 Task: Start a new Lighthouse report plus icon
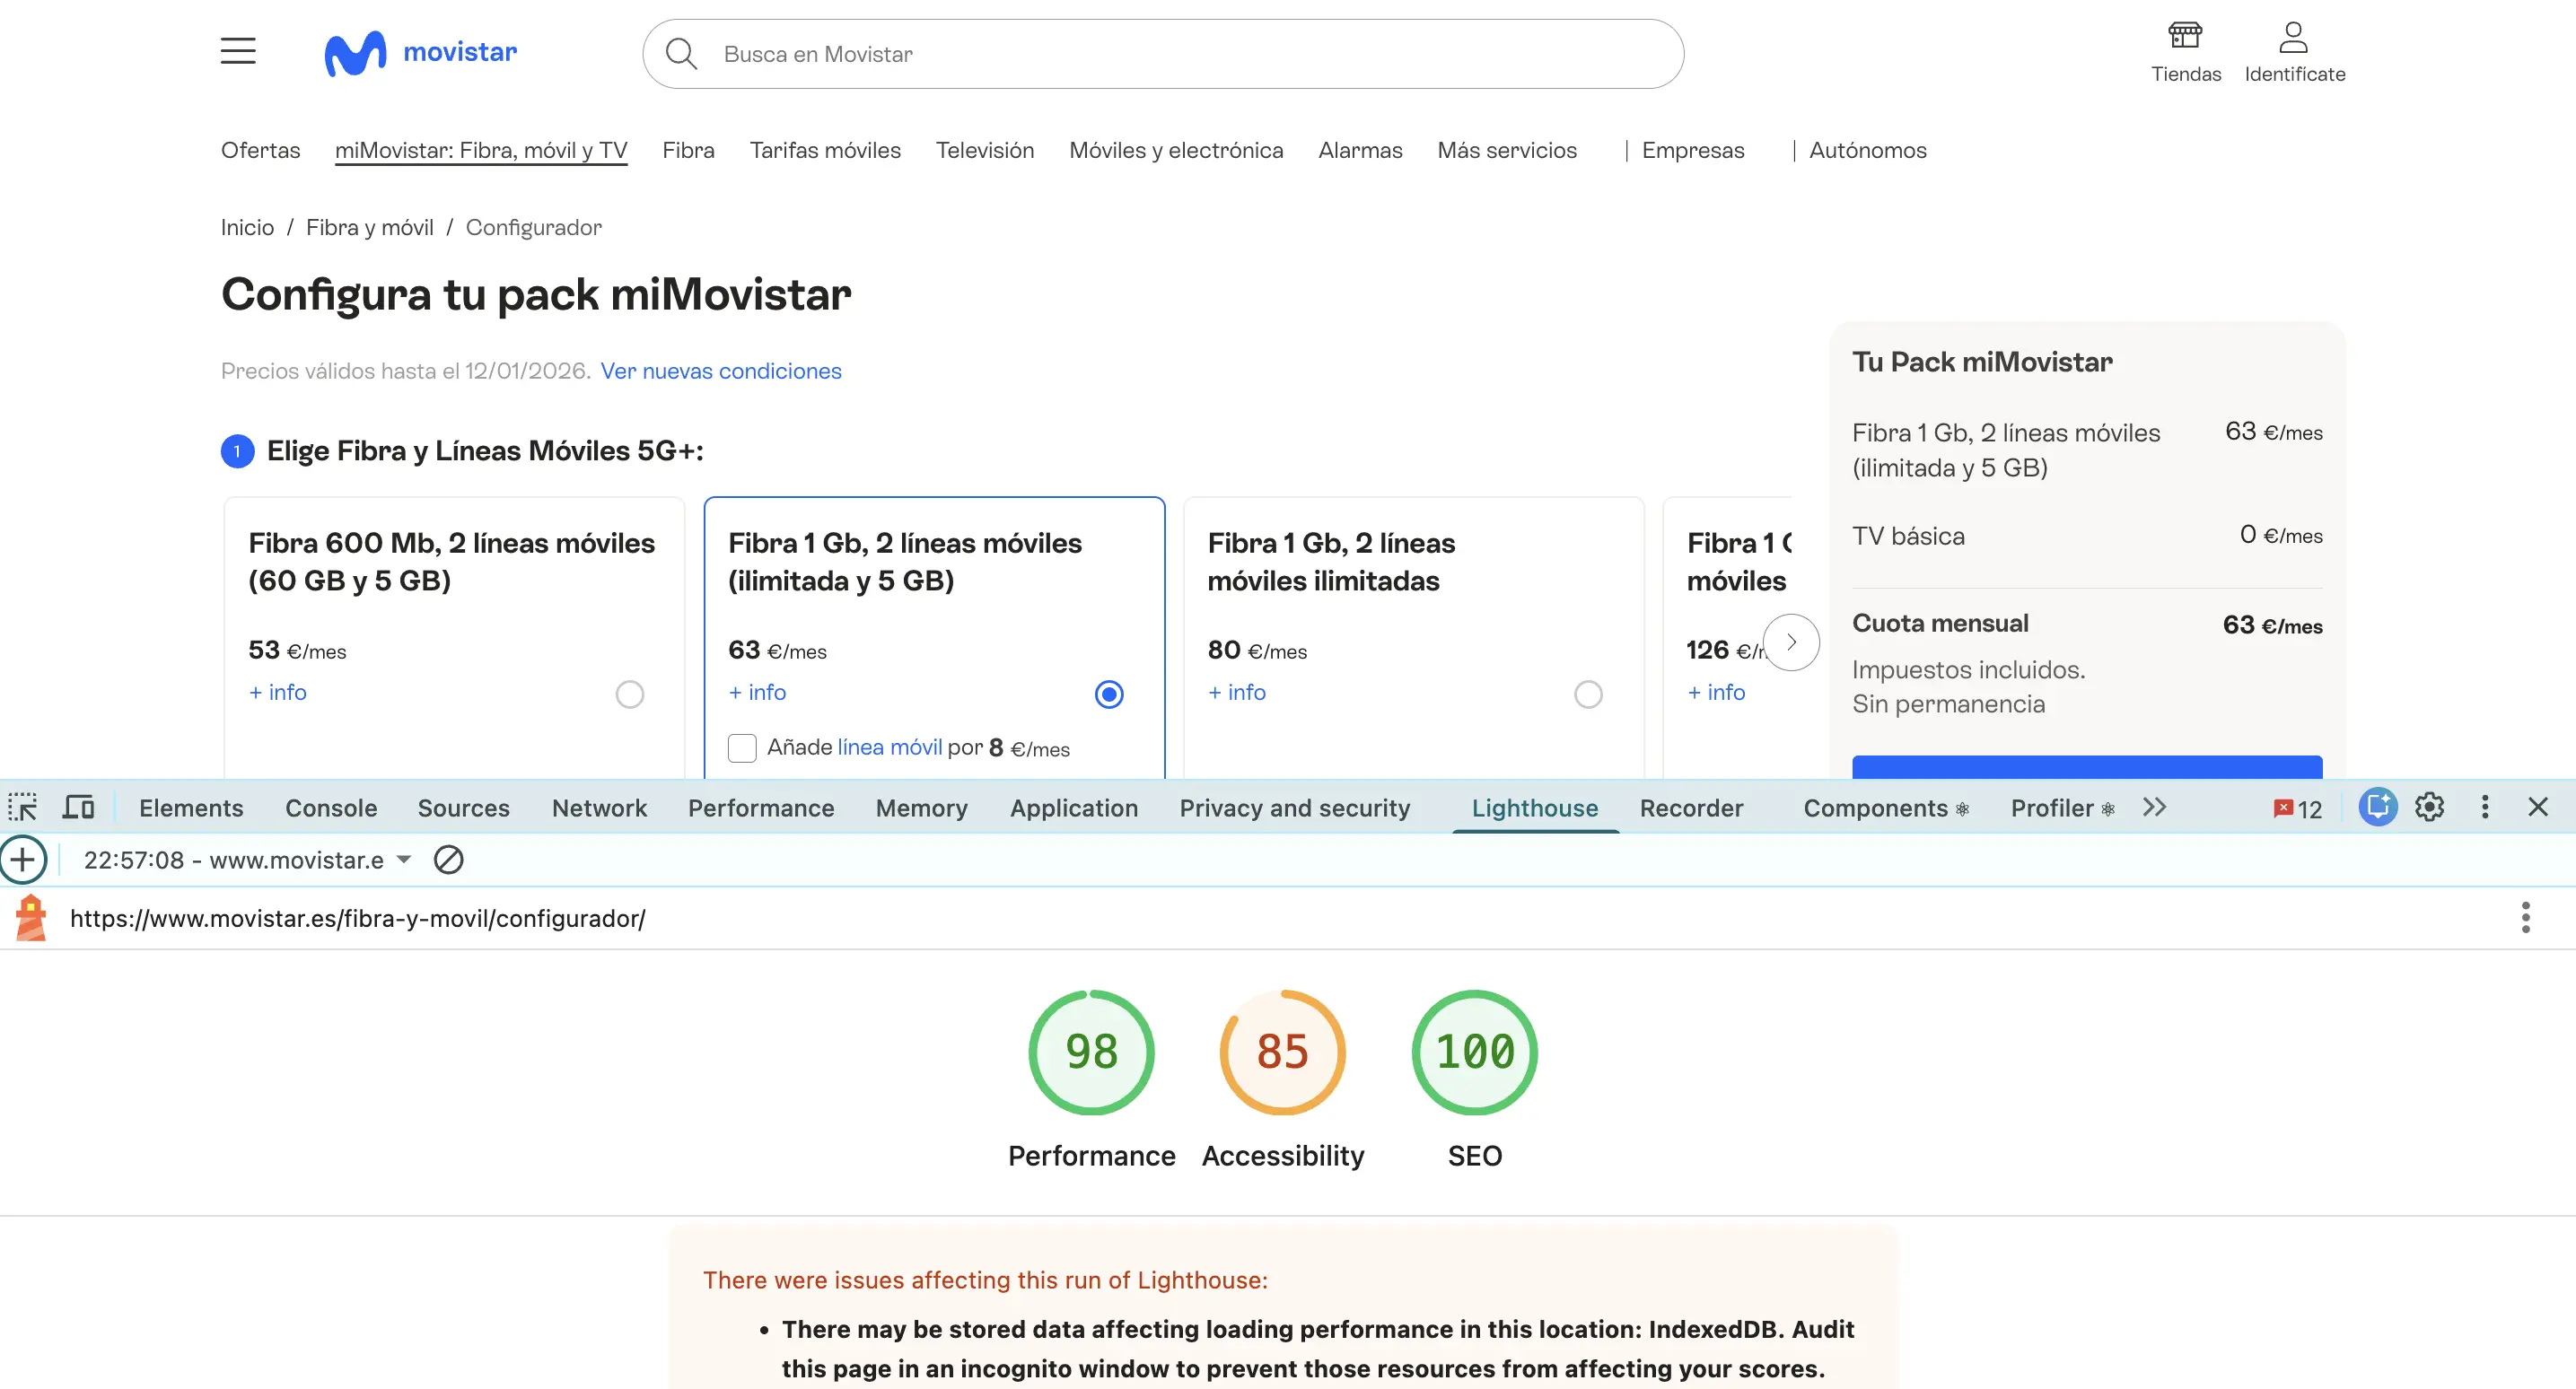coord(22,860)
